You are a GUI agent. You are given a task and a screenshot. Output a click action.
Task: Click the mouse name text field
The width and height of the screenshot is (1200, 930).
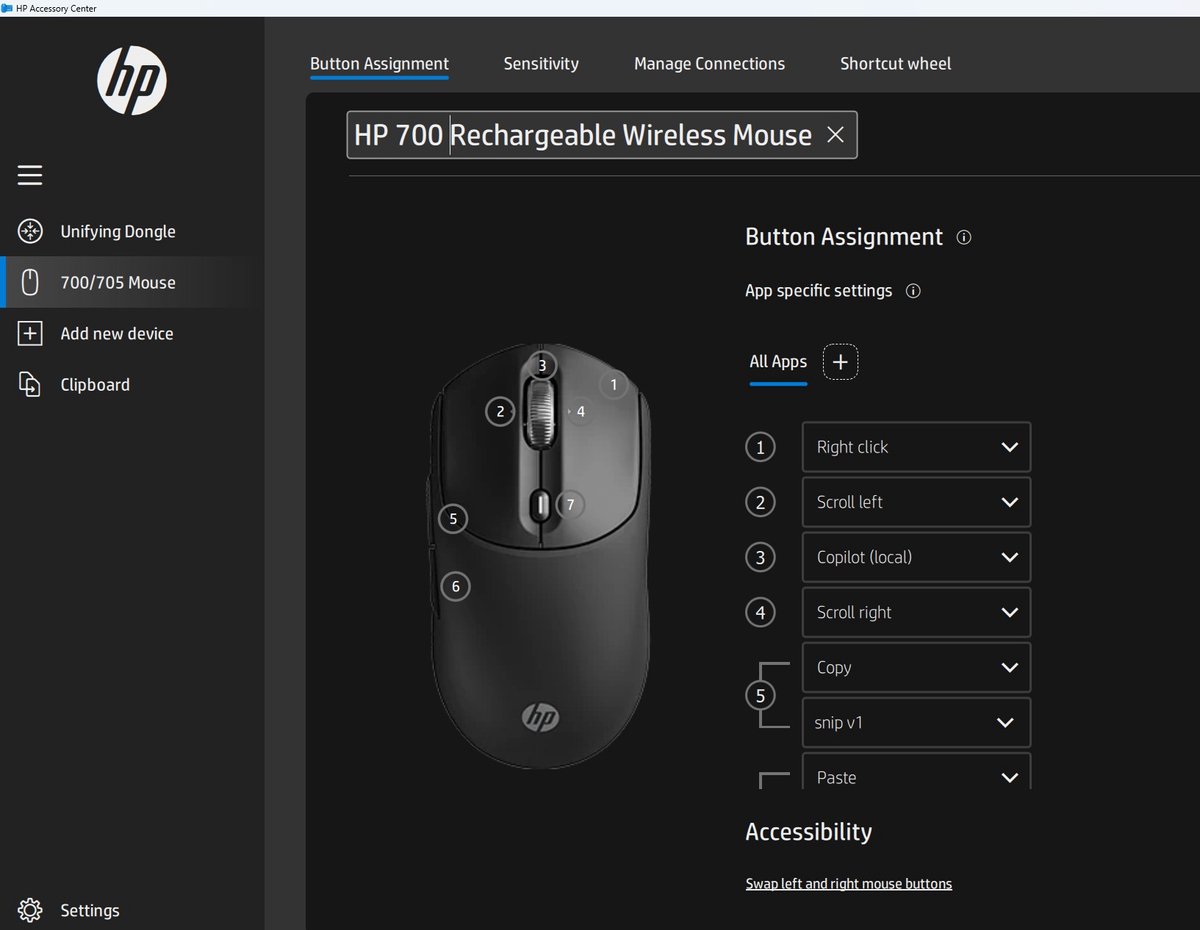pos(600,135)
